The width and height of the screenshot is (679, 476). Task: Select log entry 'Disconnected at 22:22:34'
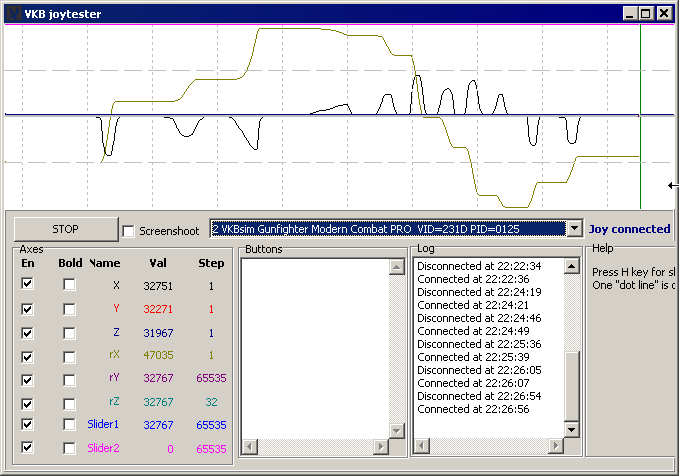click(x=479, y=266)
